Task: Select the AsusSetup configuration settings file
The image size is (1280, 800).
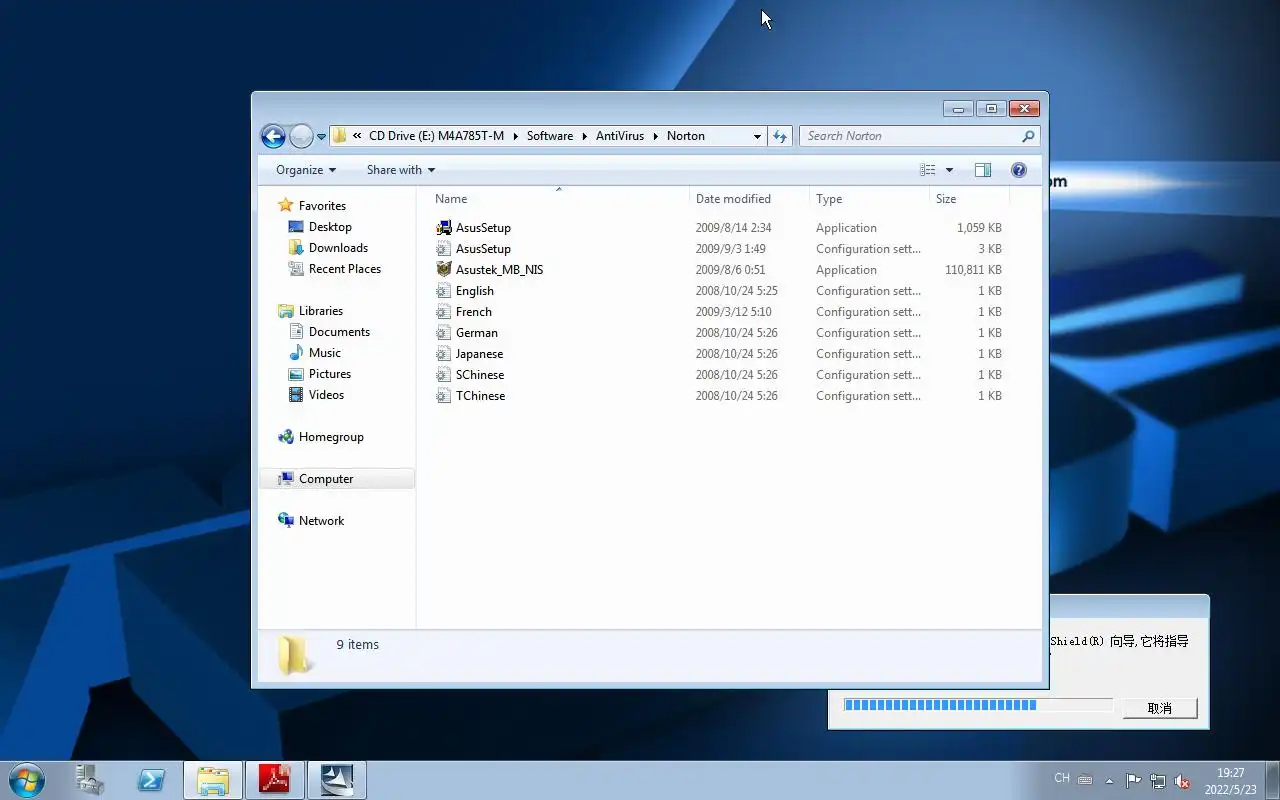Action: click(x=483, y=249)
